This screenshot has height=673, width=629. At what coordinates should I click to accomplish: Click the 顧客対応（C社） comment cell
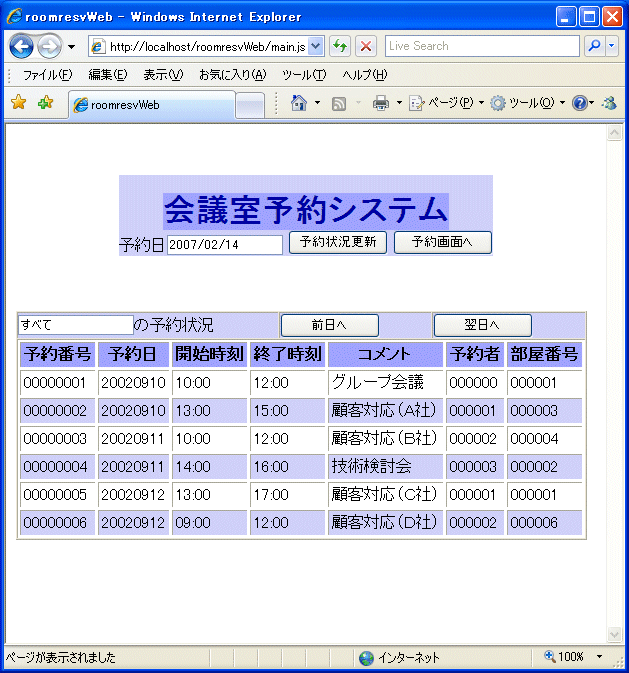[385, 494]
